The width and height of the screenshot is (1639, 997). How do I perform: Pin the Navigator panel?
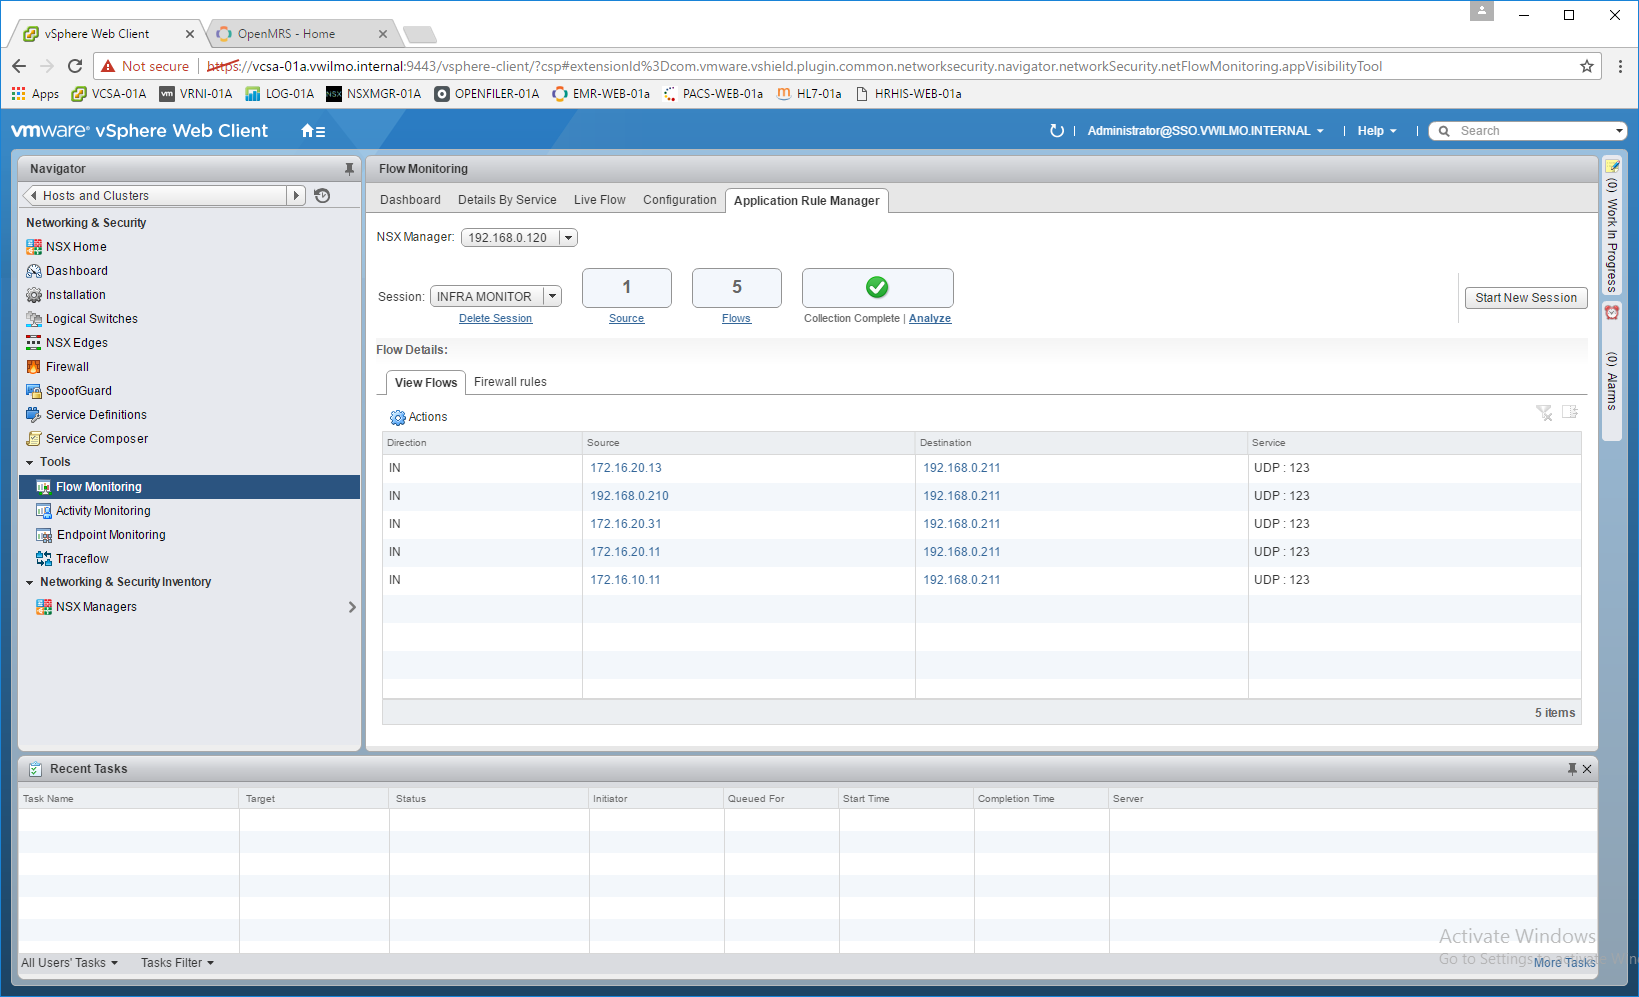click(349, 169)
